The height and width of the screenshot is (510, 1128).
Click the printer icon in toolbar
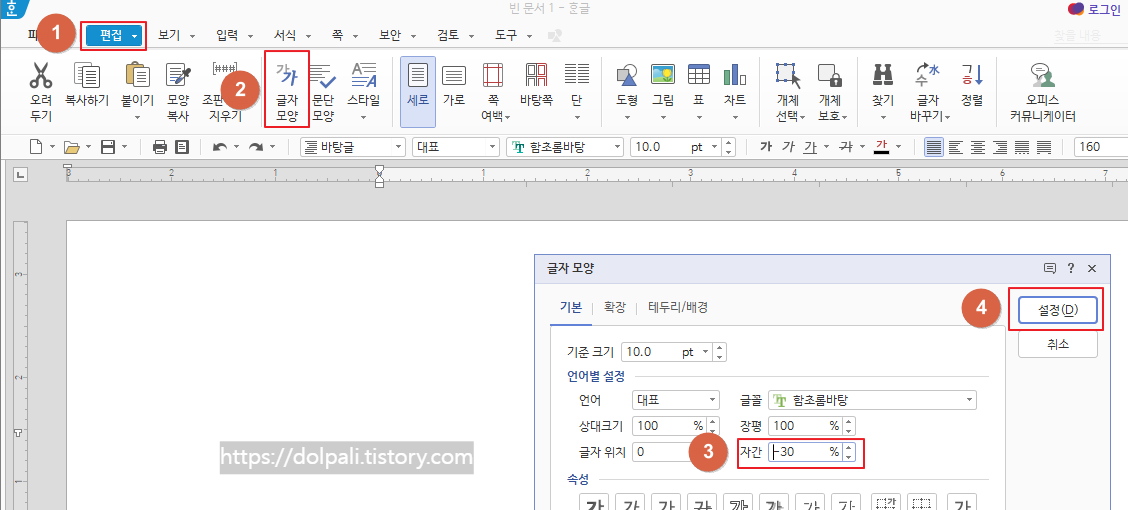(160, 147)
